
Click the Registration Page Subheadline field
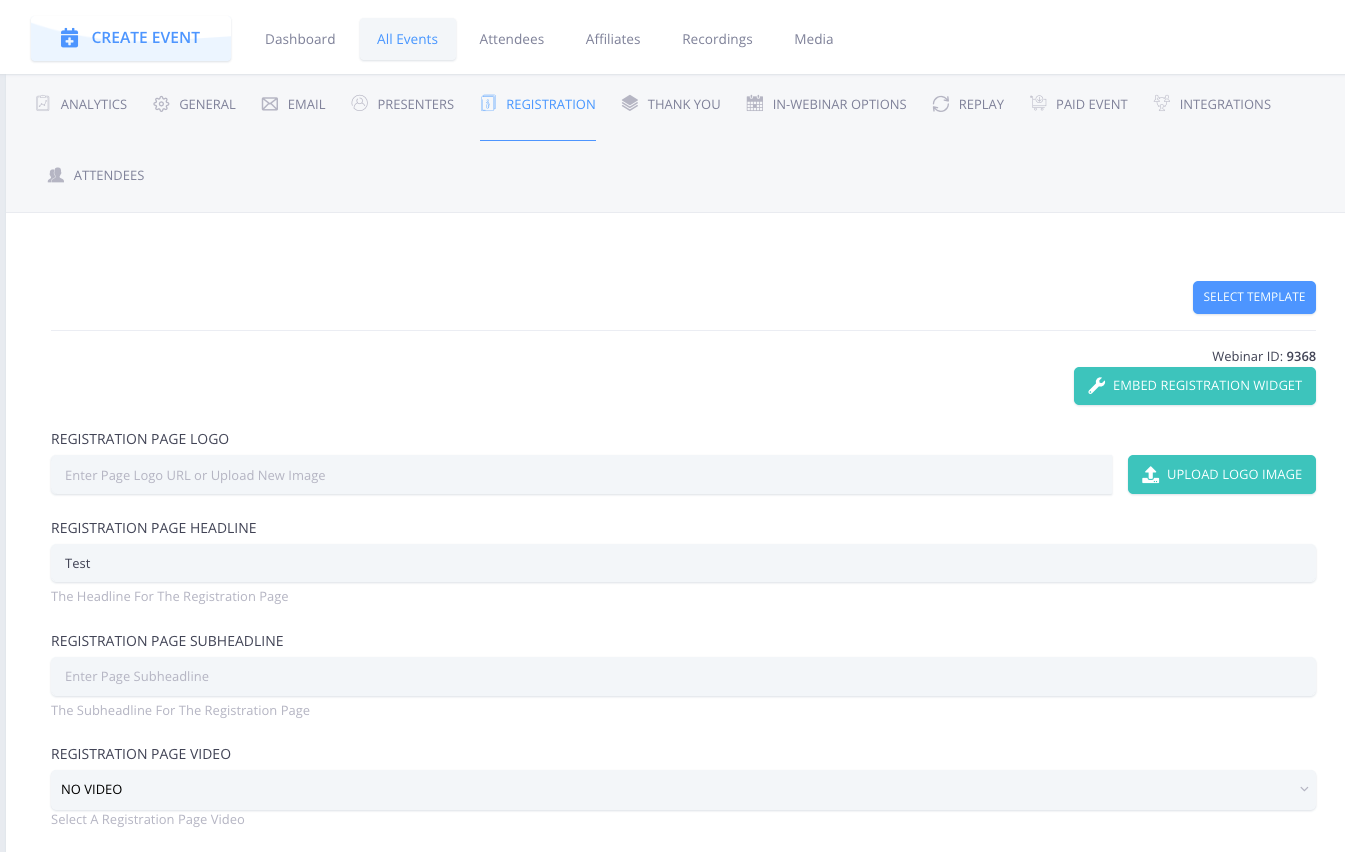point(683,677)
